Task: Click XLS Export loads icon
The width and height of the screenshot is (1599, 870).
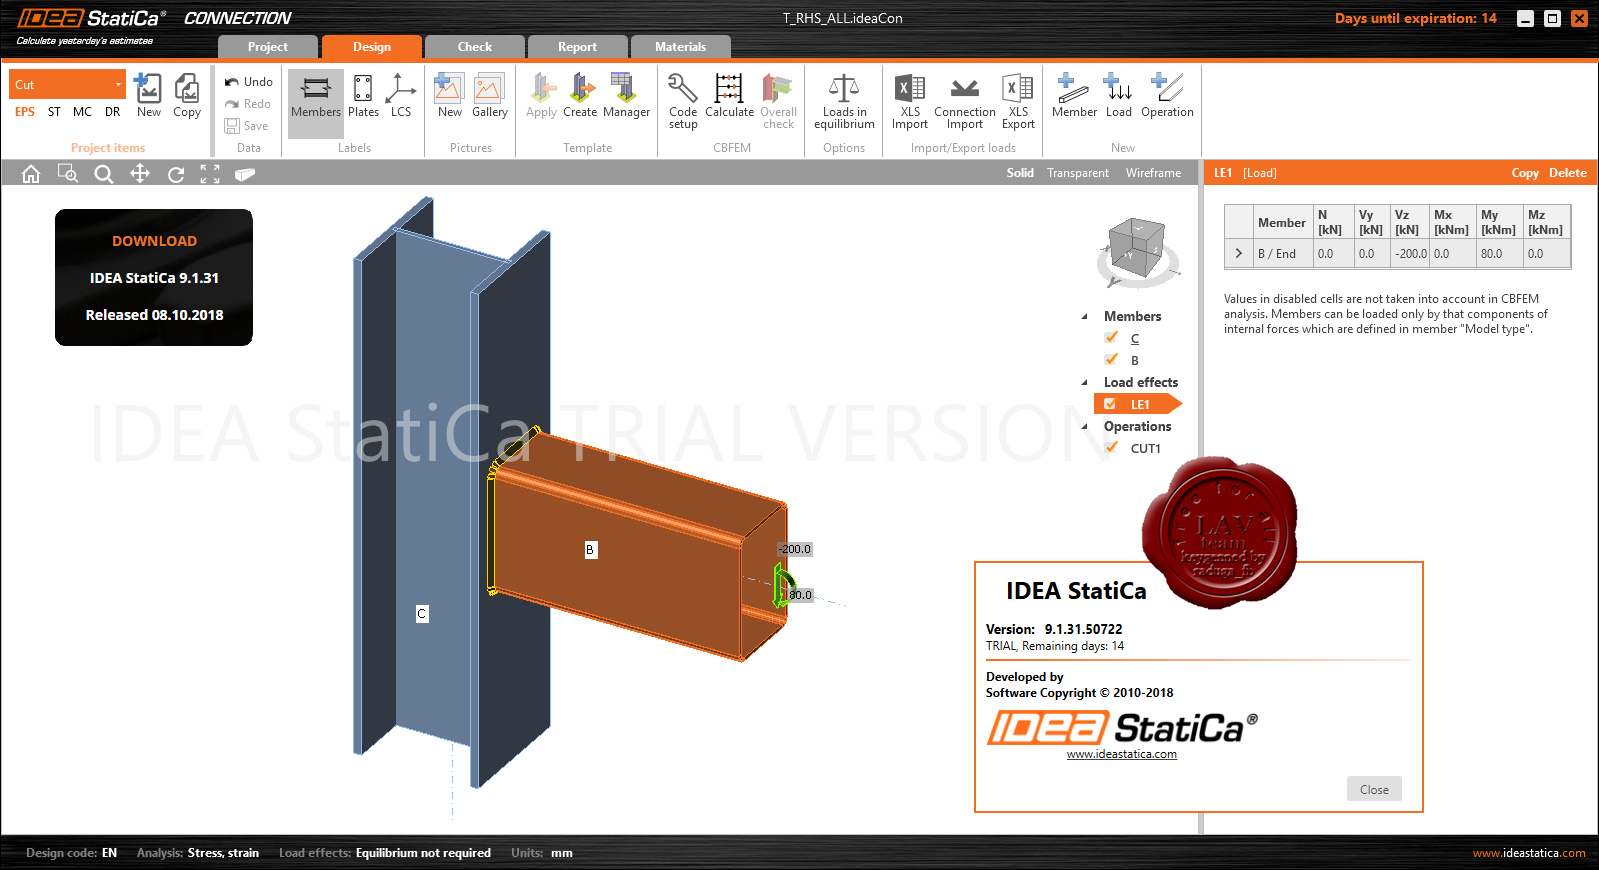Action: [x=1018, y=101]
